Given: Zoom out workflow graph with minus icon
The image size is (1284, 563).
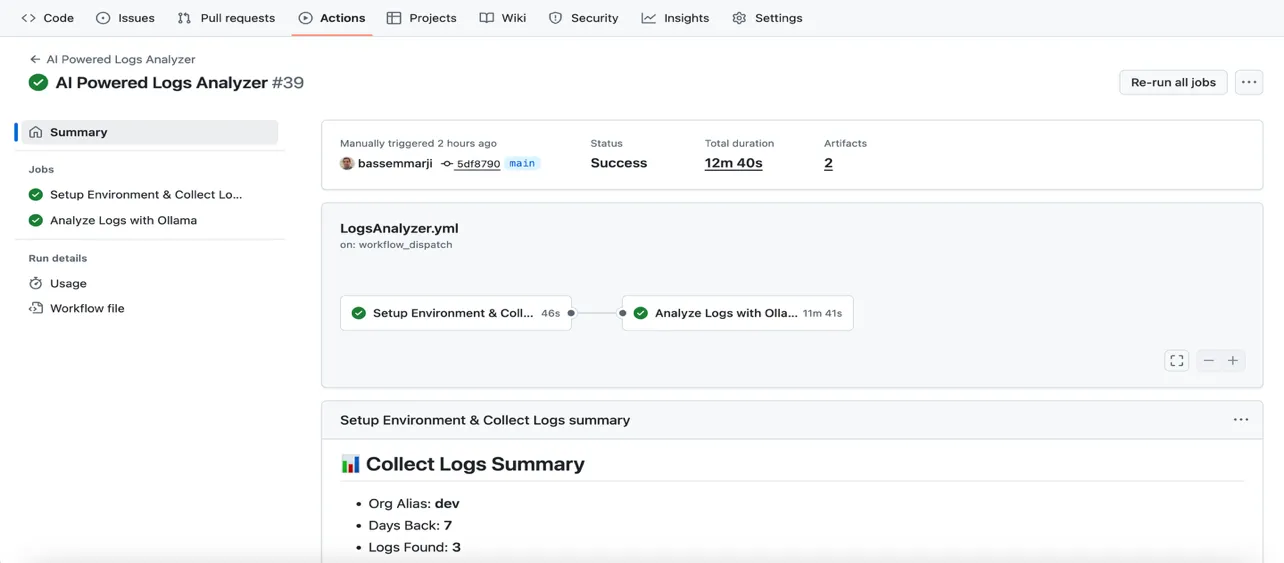Looking at the screenshot, I should point(1209,361).
